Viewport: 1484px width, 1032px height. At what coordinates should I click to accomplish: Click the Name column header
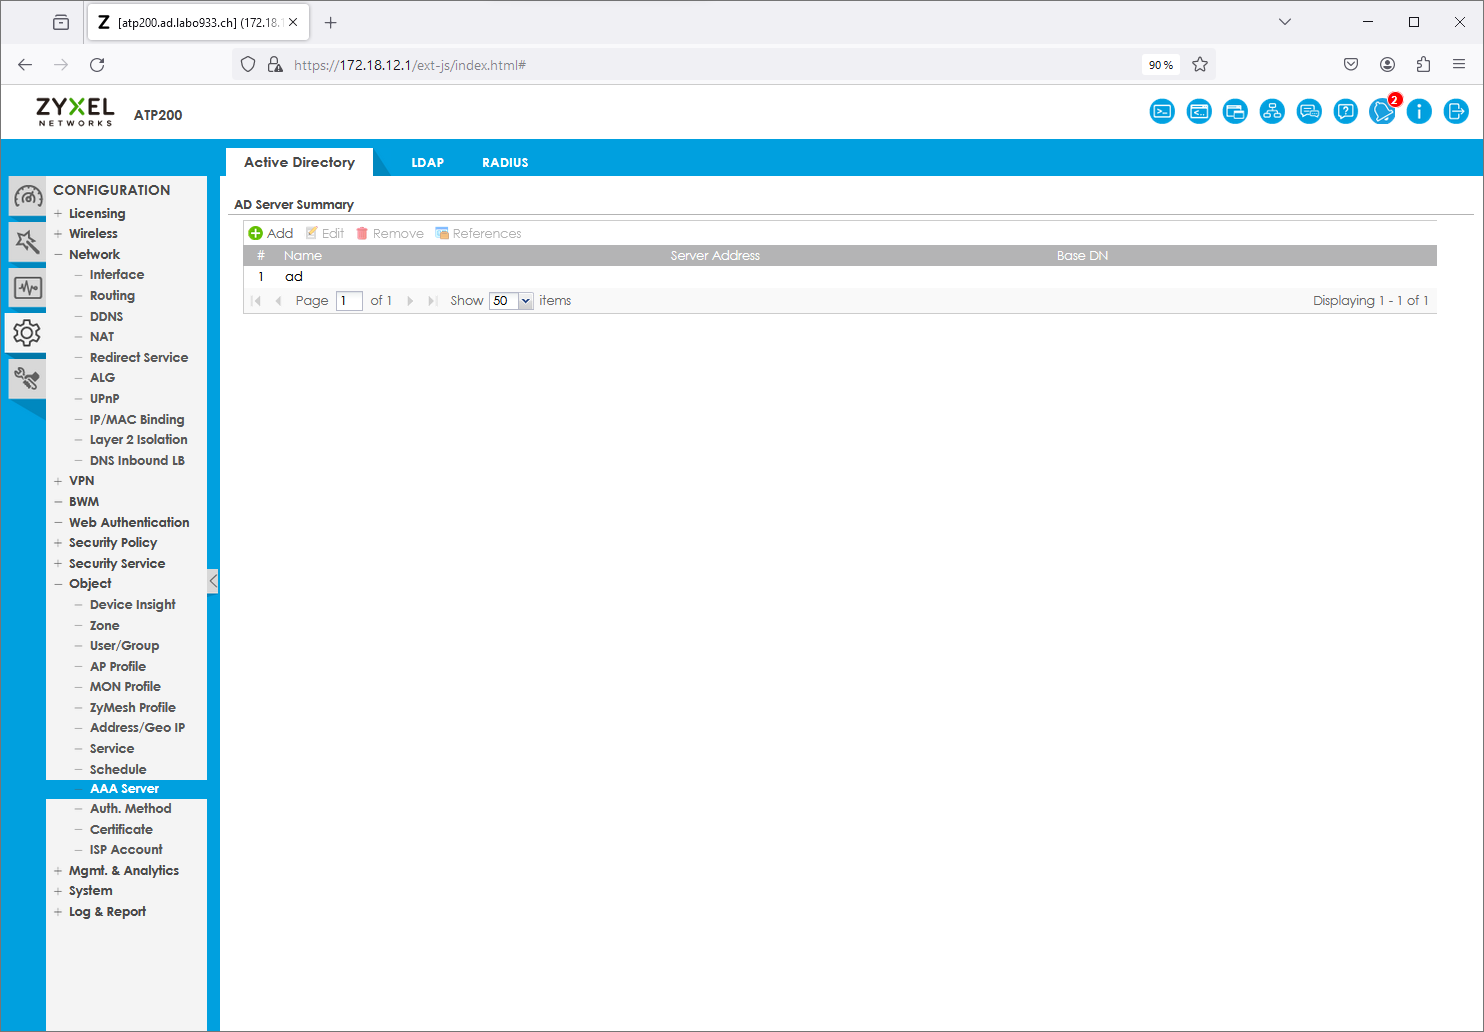click(x=303, y=256)
